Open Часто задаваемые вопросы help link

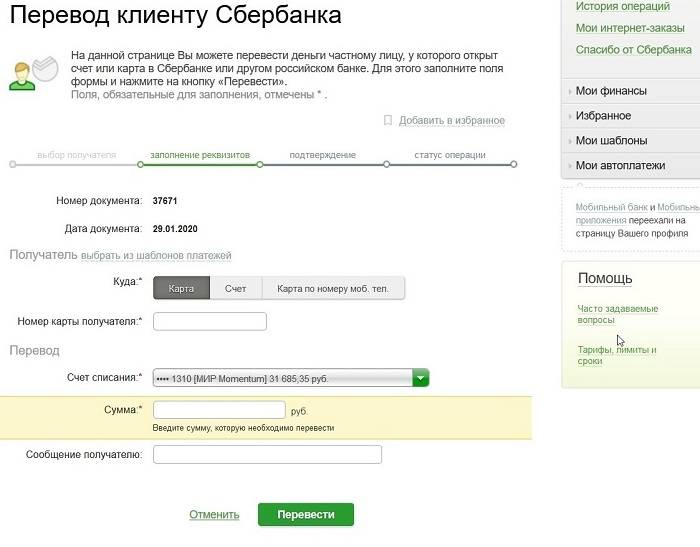(x=617, y=314)
